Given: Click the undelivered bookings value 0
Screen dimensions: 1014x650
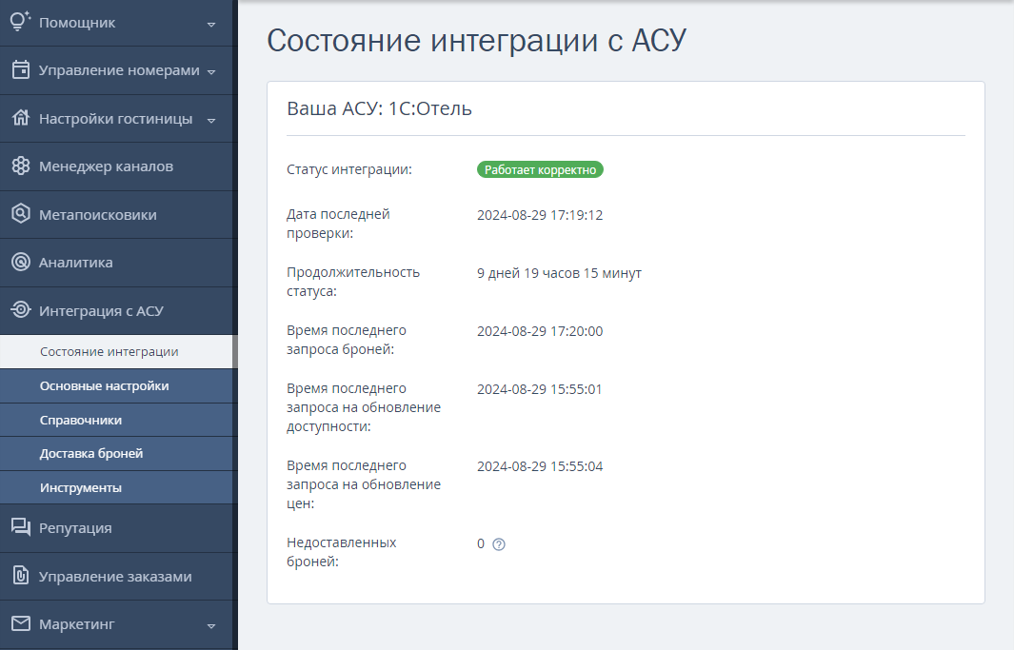Looking at the screenshot, I should click(480, 544).
